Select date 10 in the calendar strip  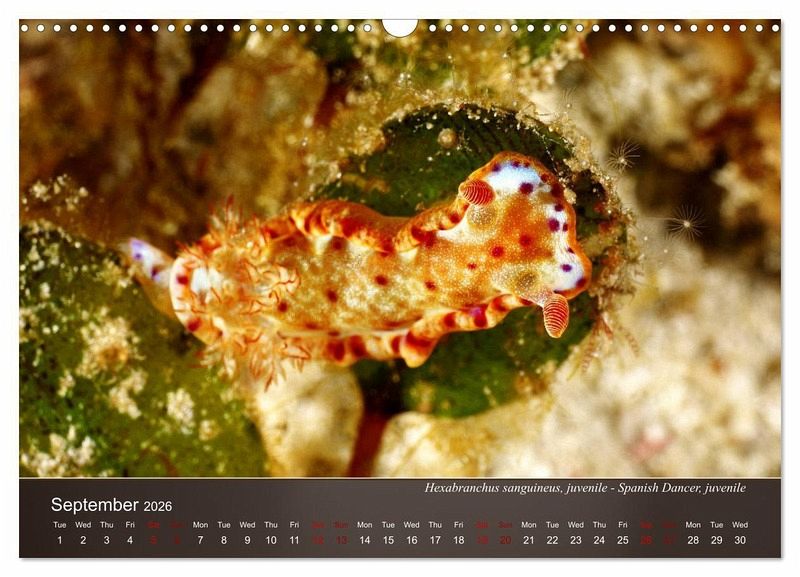pos(271,540)
